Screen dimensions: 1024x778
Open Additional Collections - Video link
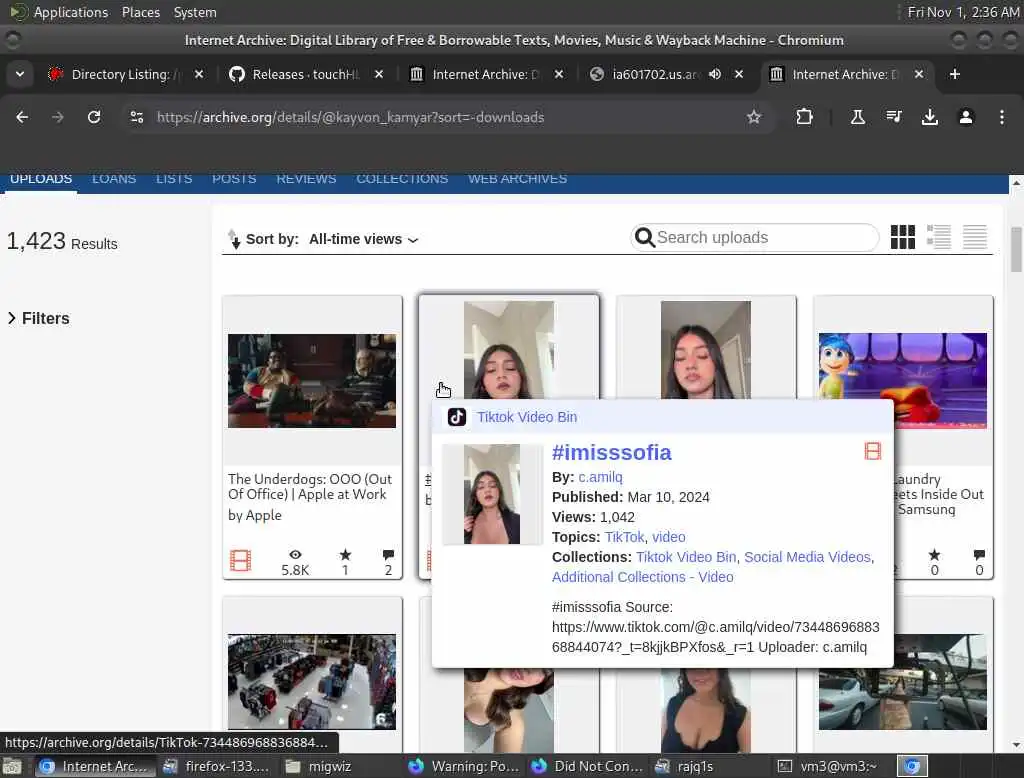(x=643, y=577)
